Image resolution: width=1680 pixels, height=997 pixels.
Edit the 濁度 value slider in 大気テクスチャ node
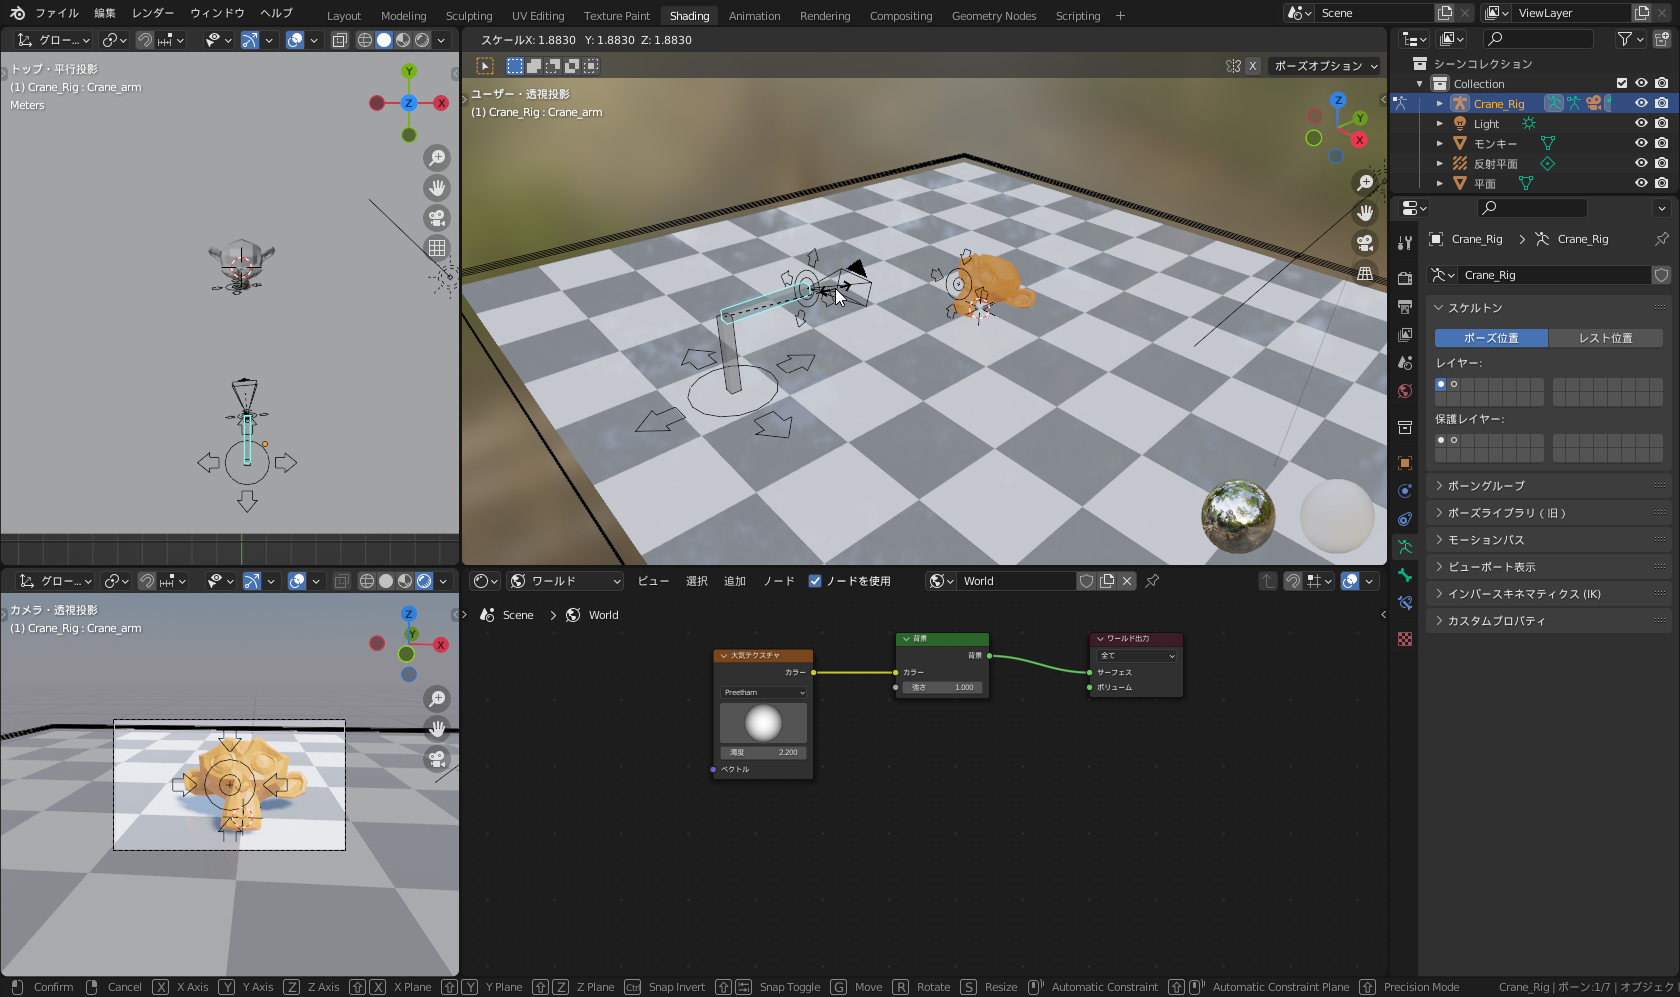pyautogui.click(x=763, y=751)
